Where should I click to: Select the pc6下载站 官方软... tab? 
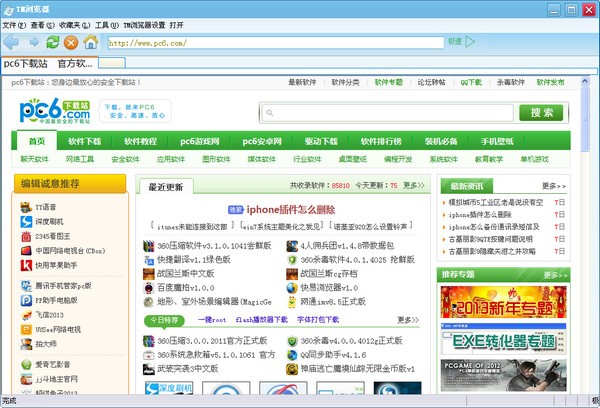pos(50,64)
